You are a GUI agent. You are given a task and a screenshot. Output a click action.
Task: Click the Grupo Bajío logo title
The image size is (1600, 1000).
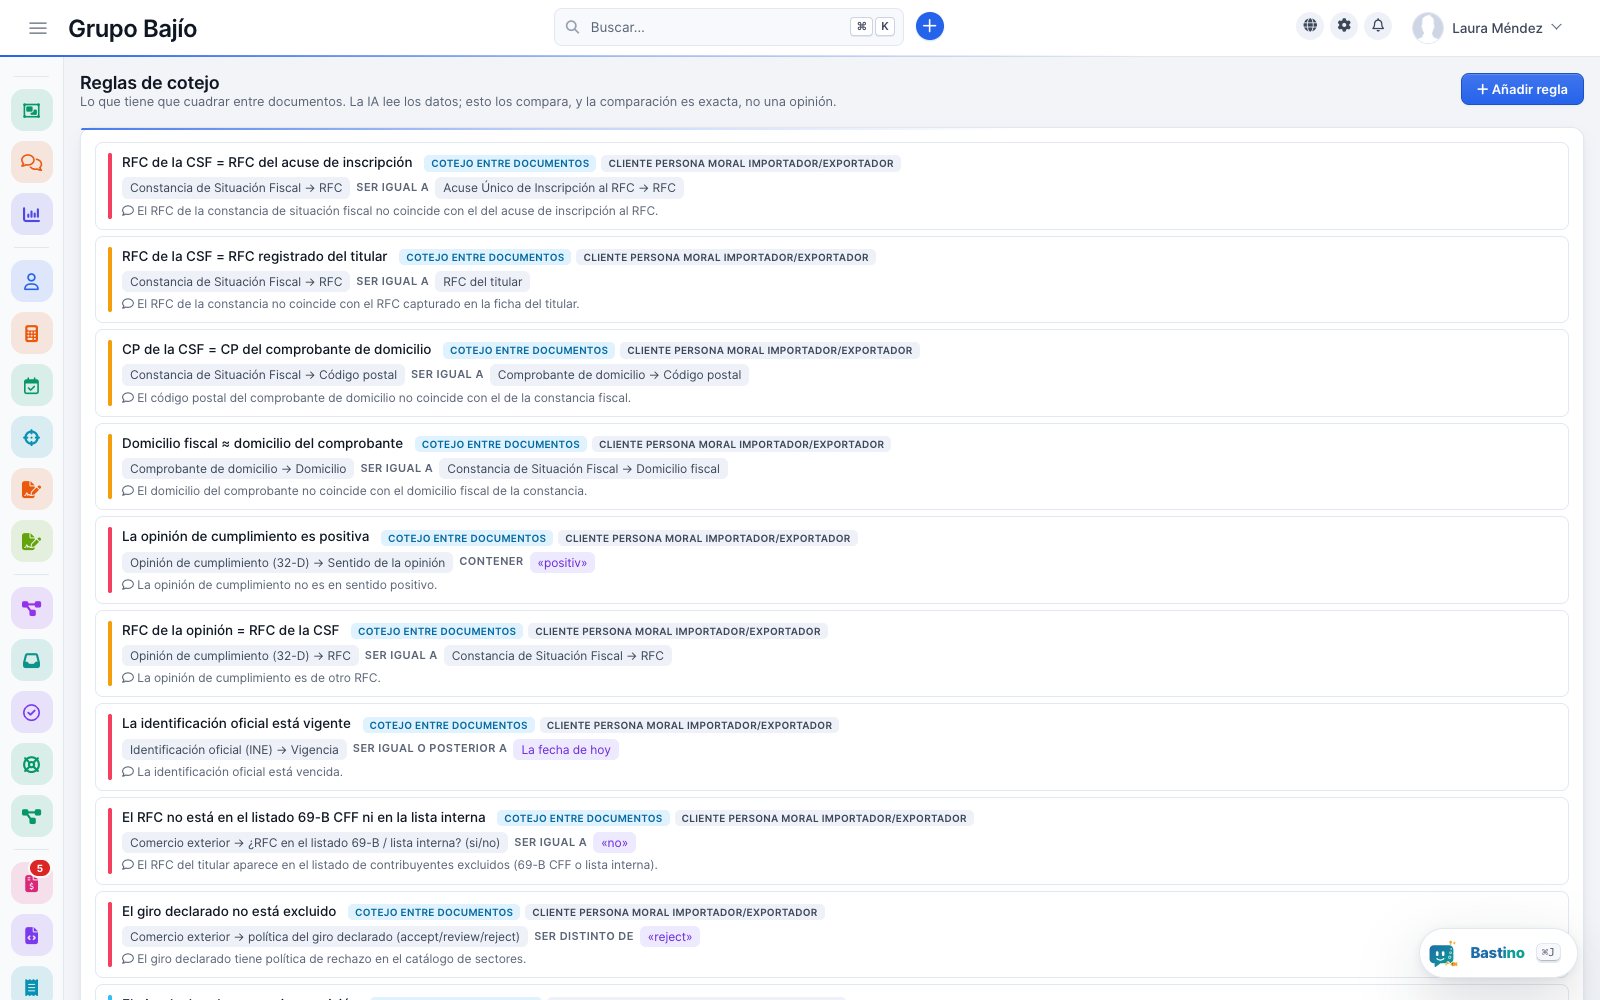(x=132, y=28)
